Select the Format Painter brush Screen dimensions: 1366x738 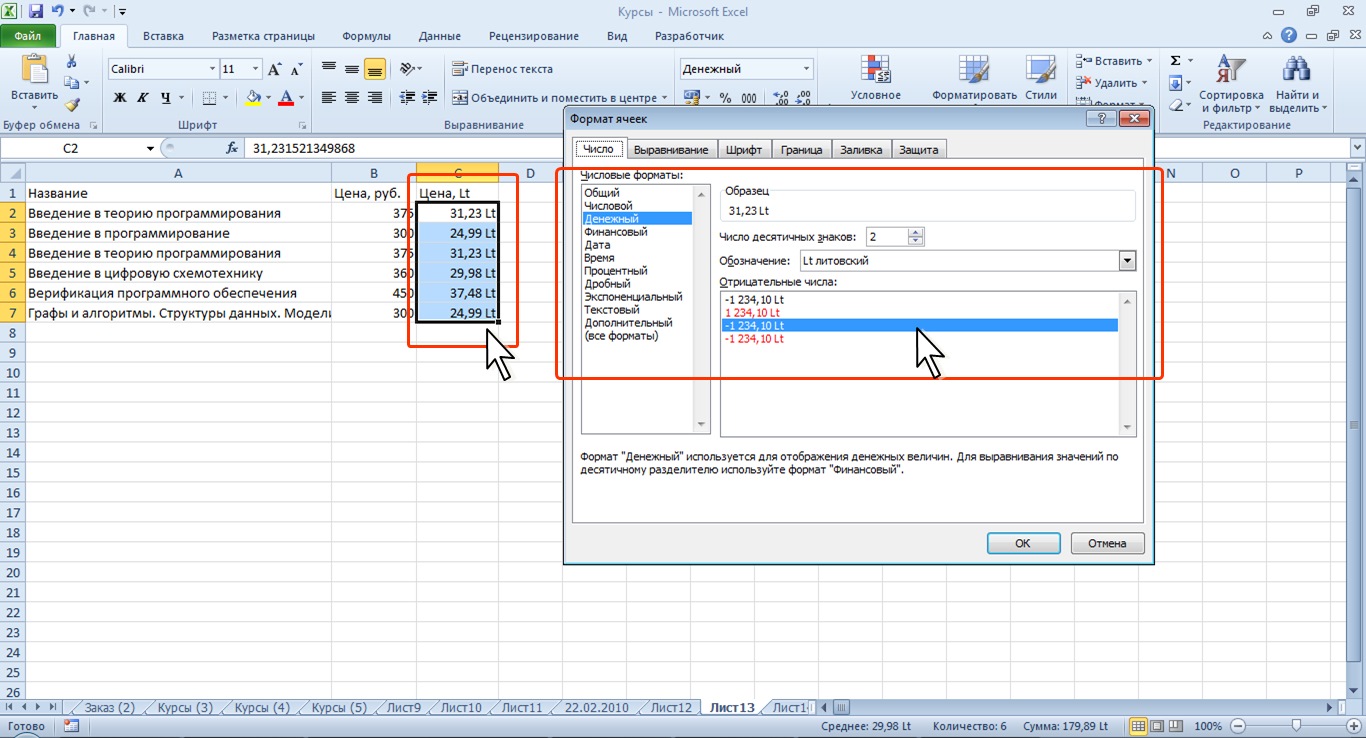71,104
